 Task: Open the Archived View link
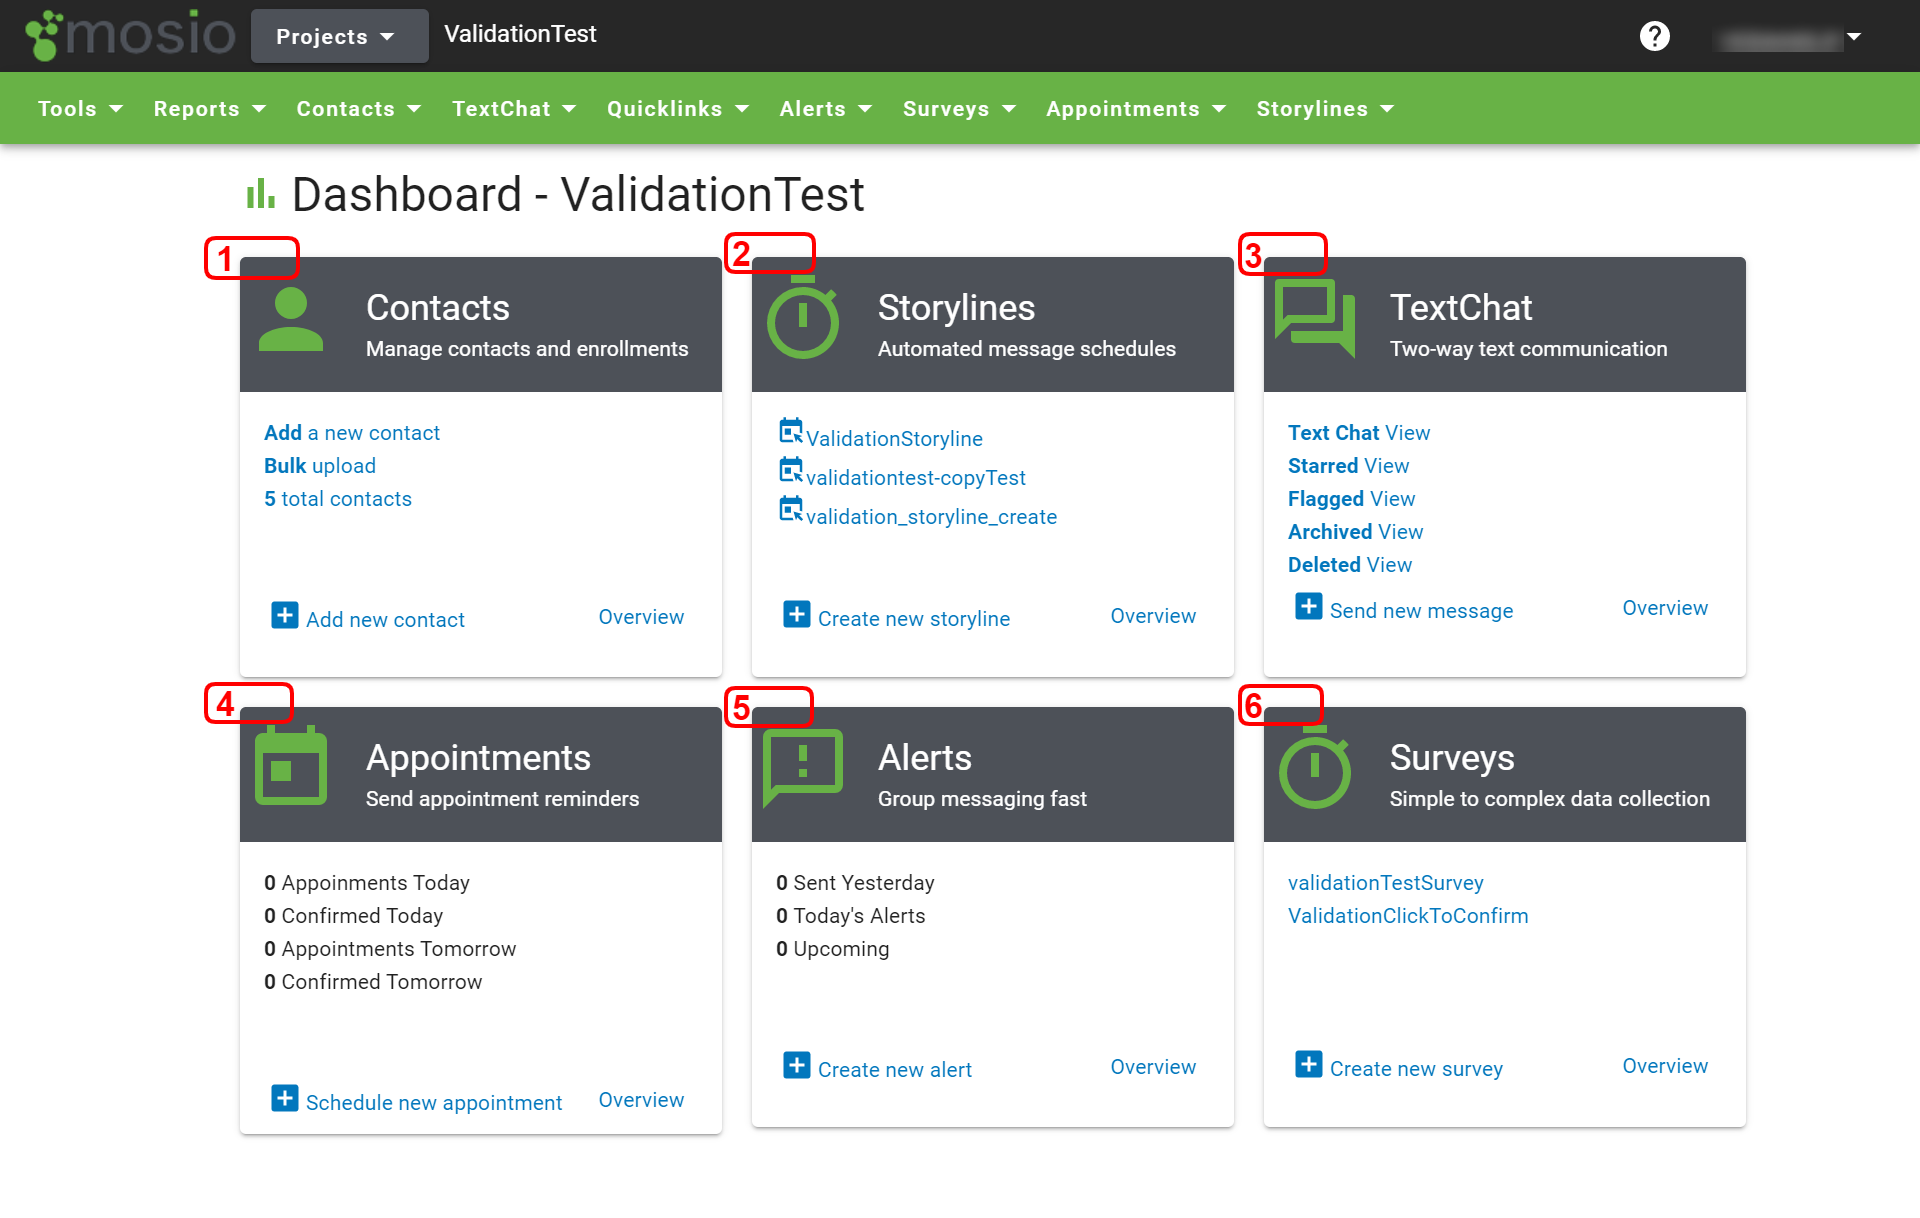[1355, 532]
